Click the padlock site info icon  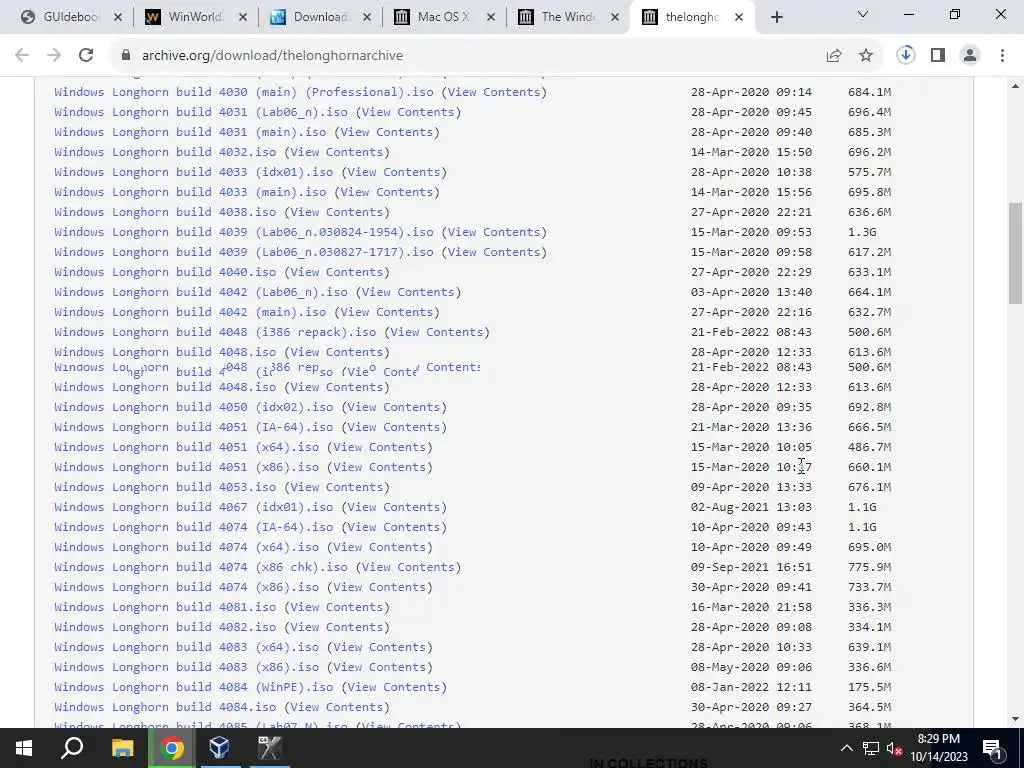pyautogui.click(x=126, y=56)
